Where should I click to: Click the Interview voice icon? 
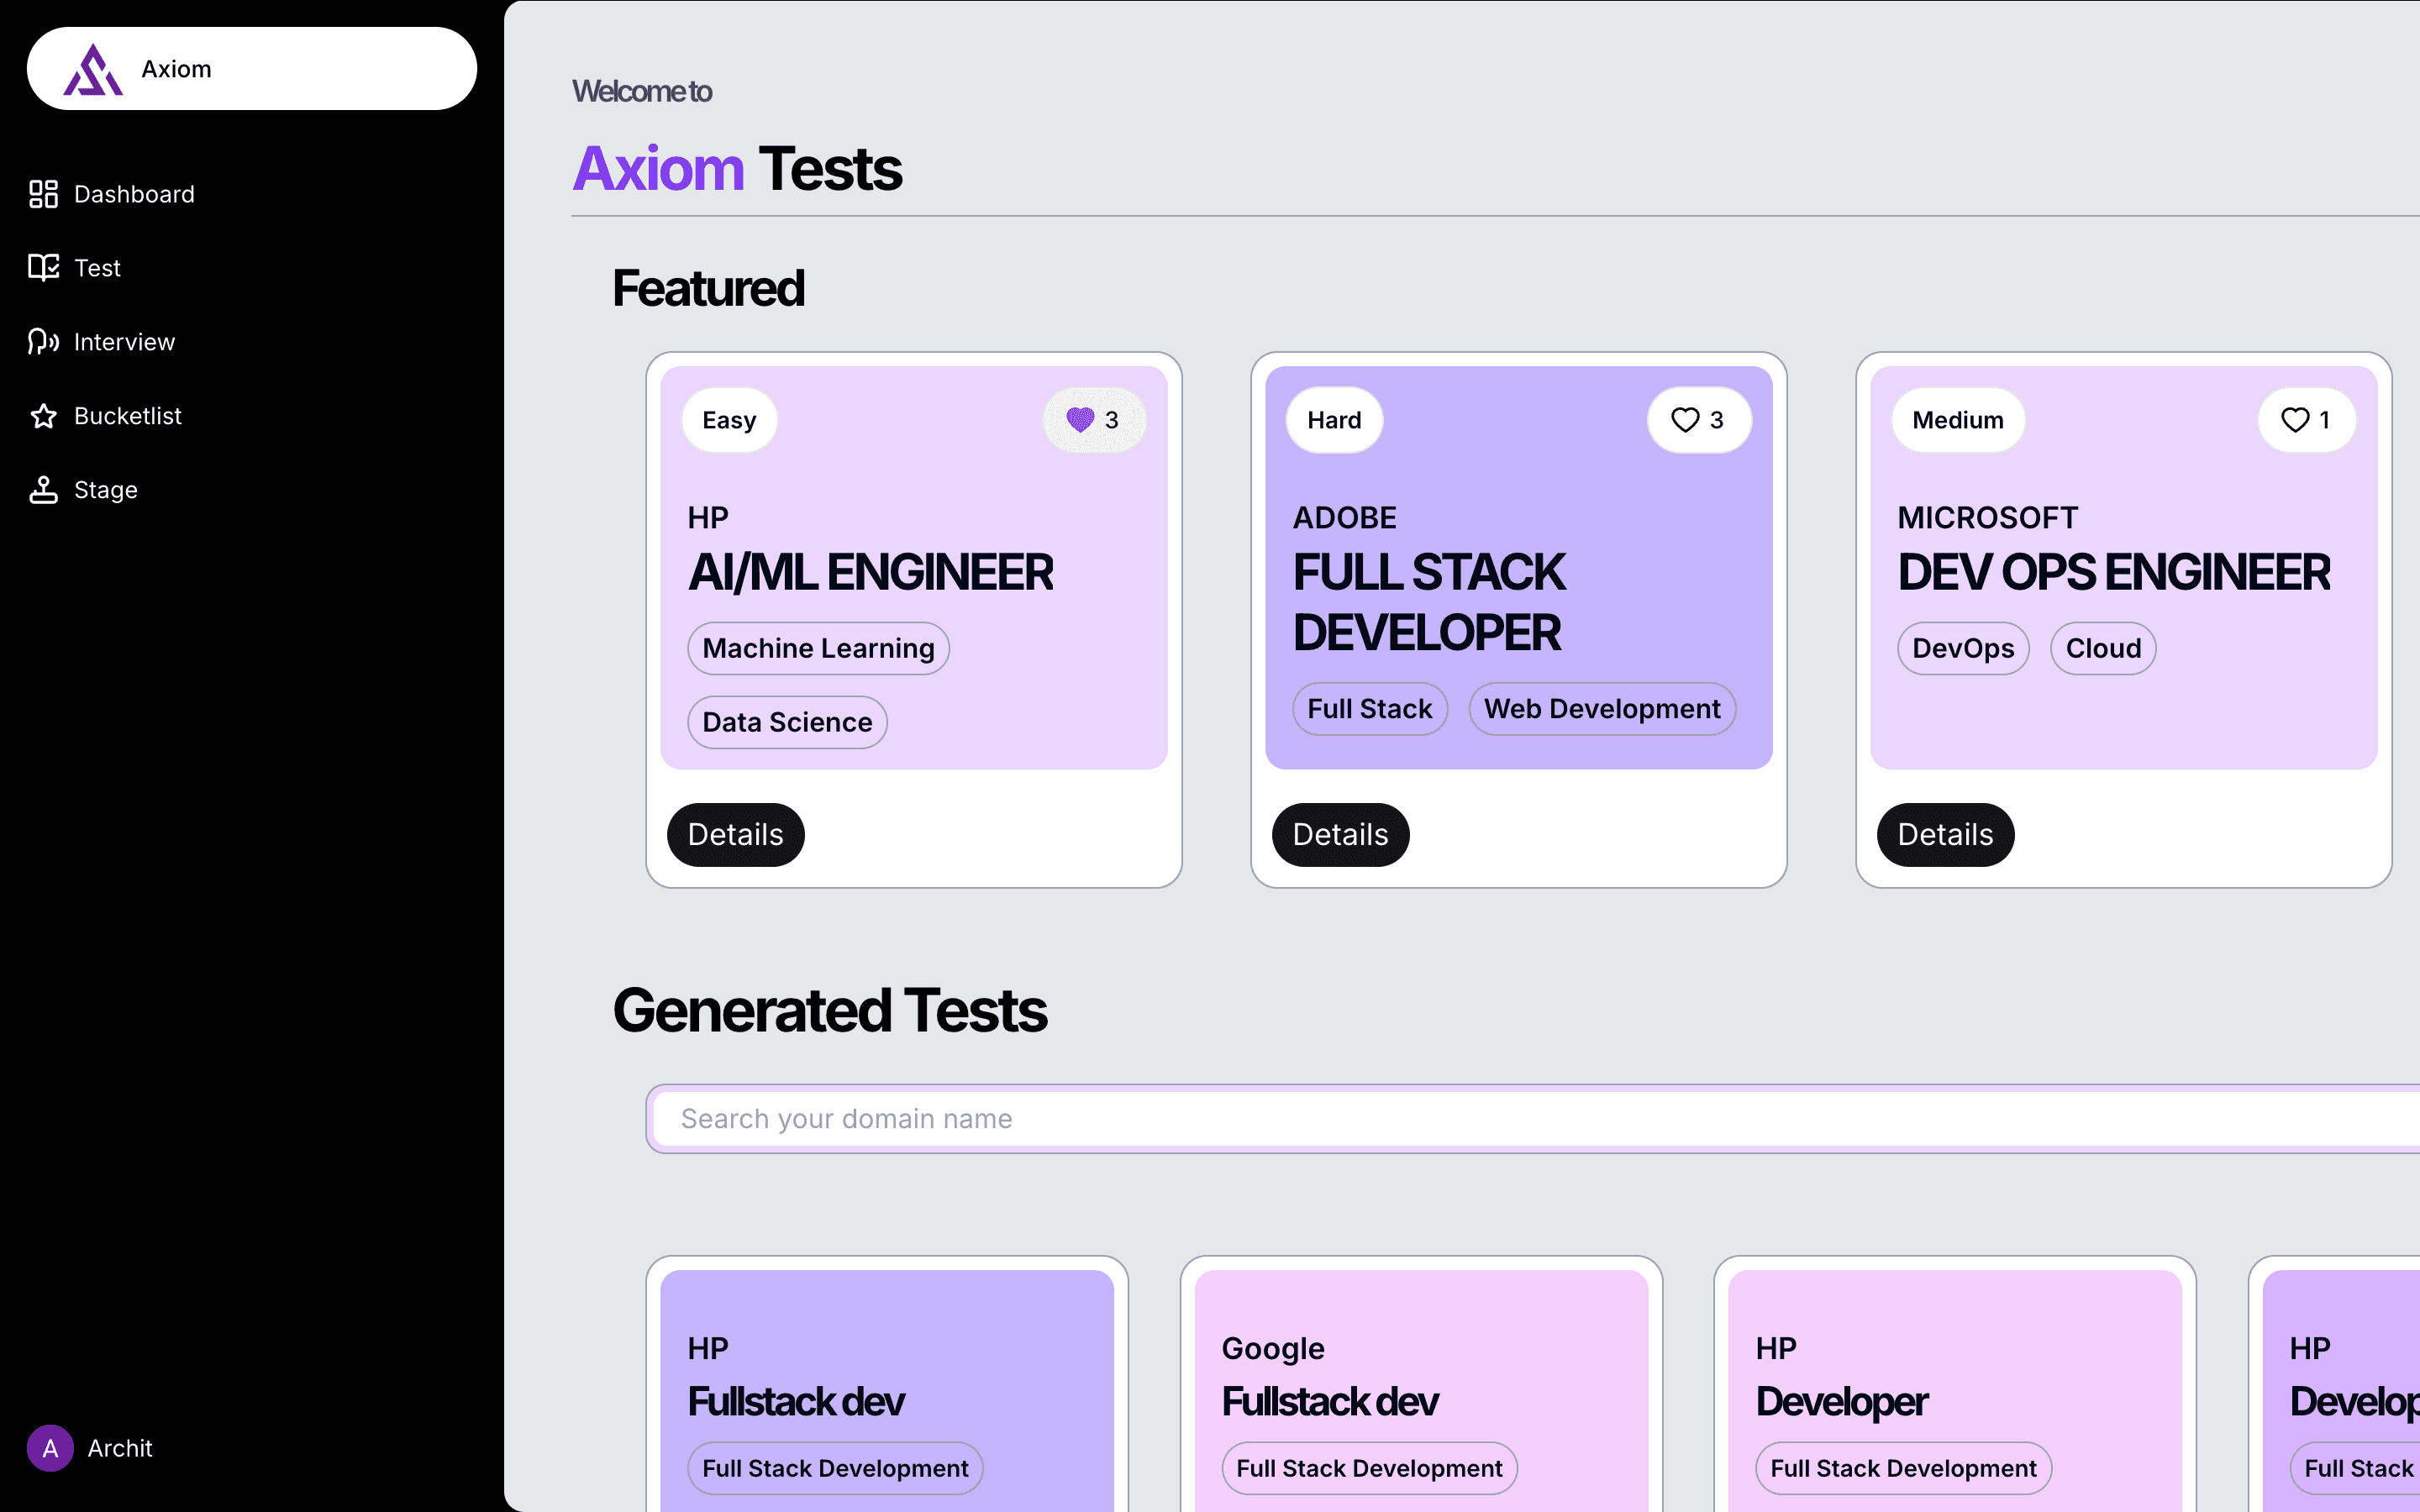(x=43, y=342)
